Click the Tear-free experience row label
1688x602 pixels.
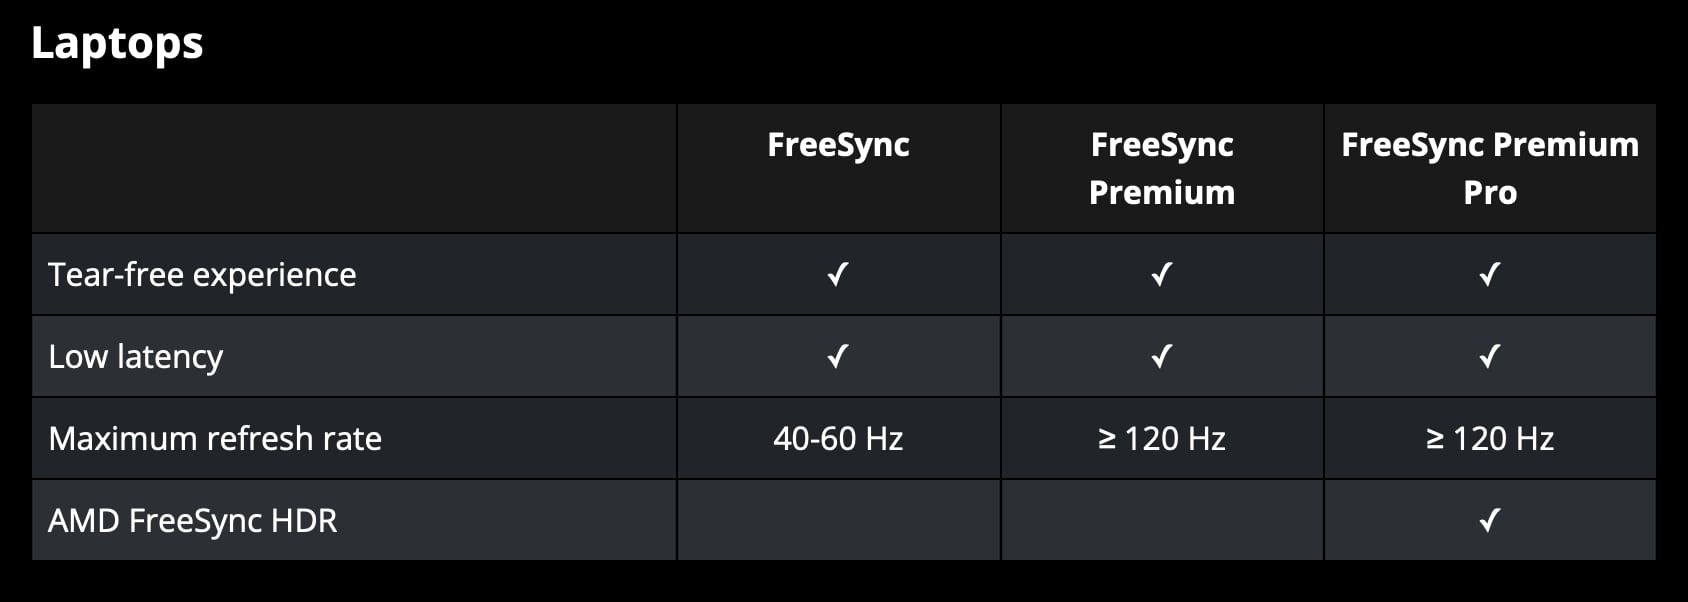[202, 275]
